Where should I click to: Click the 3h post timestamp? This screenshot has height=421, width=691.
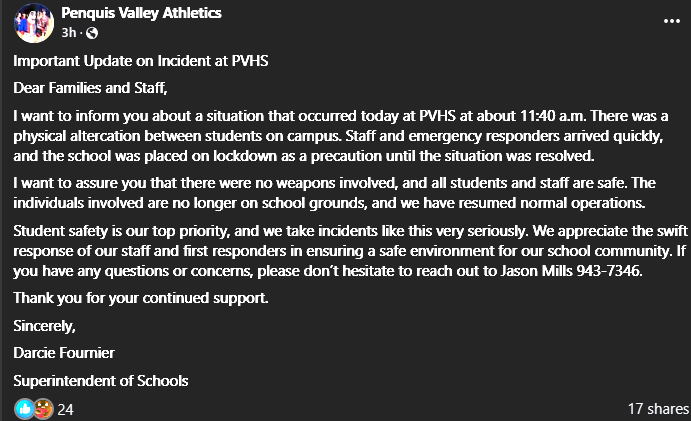[68, 33]
